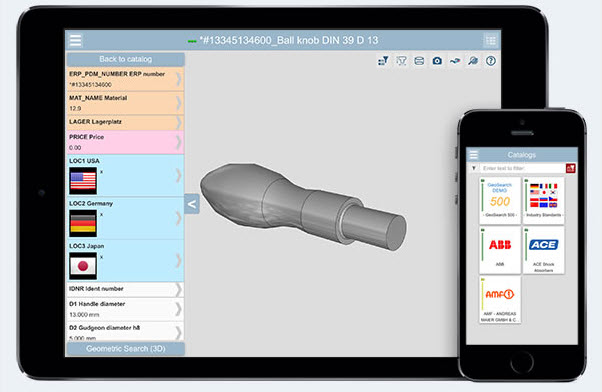Viewport: 602px width, 392px height.
Task: Click Back to catalog button
Action: point(126,59)
